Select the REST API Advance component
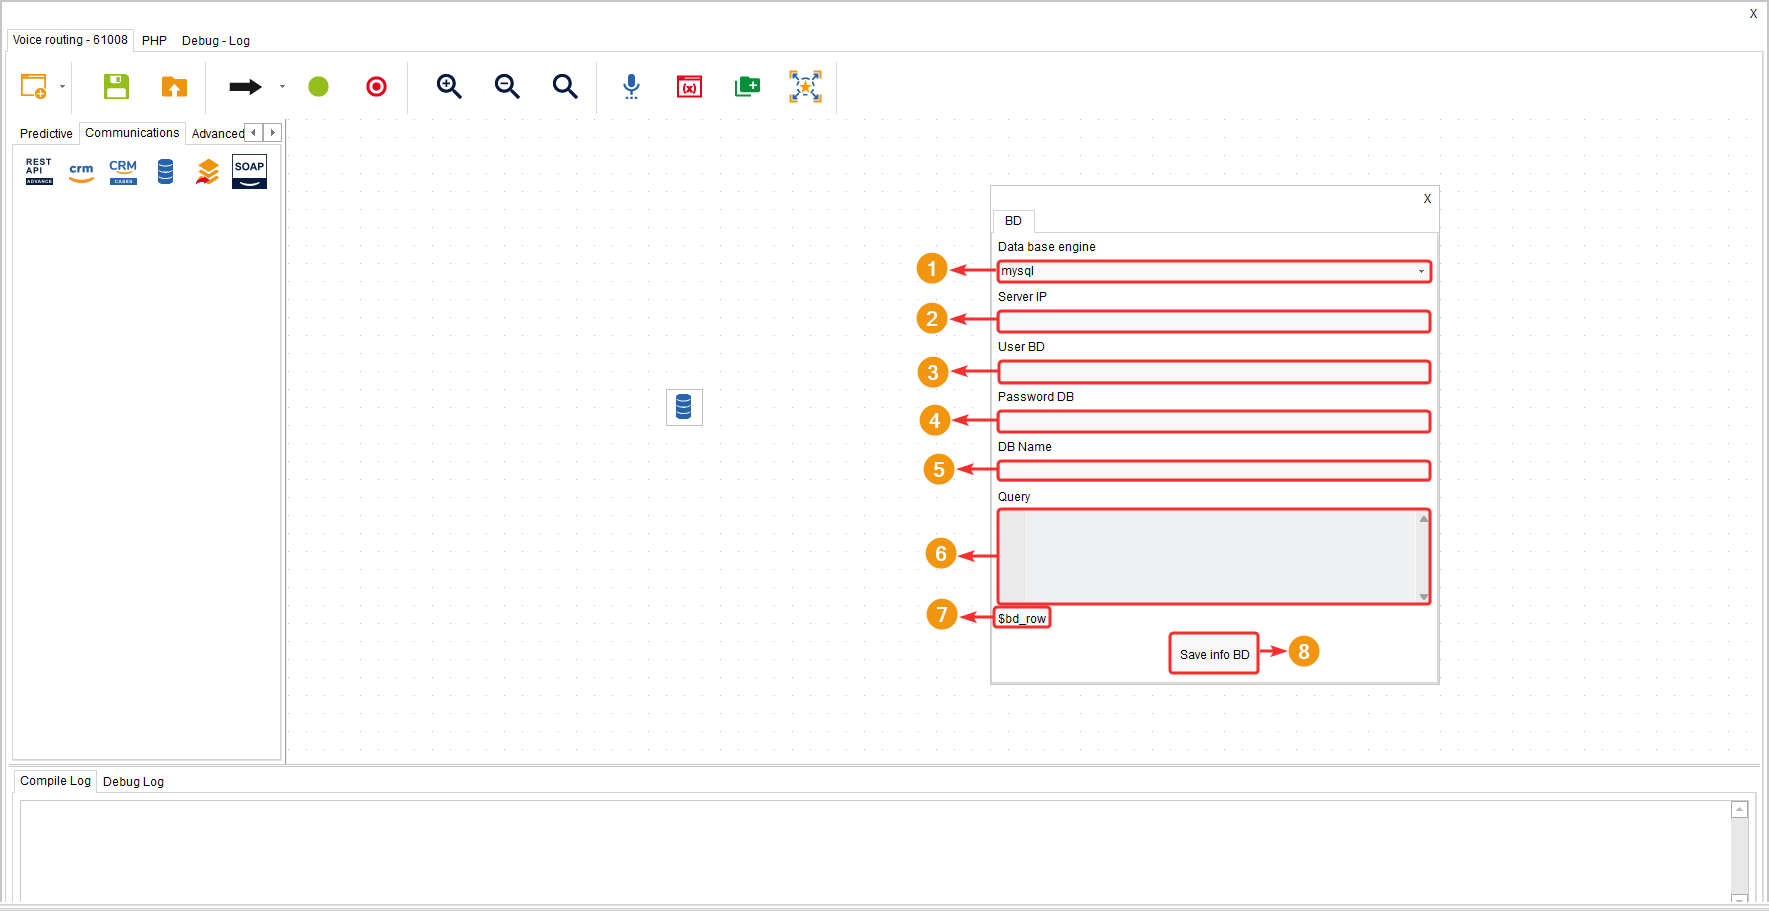Viewport: 1769px width, 911px height. coord(39,171)
